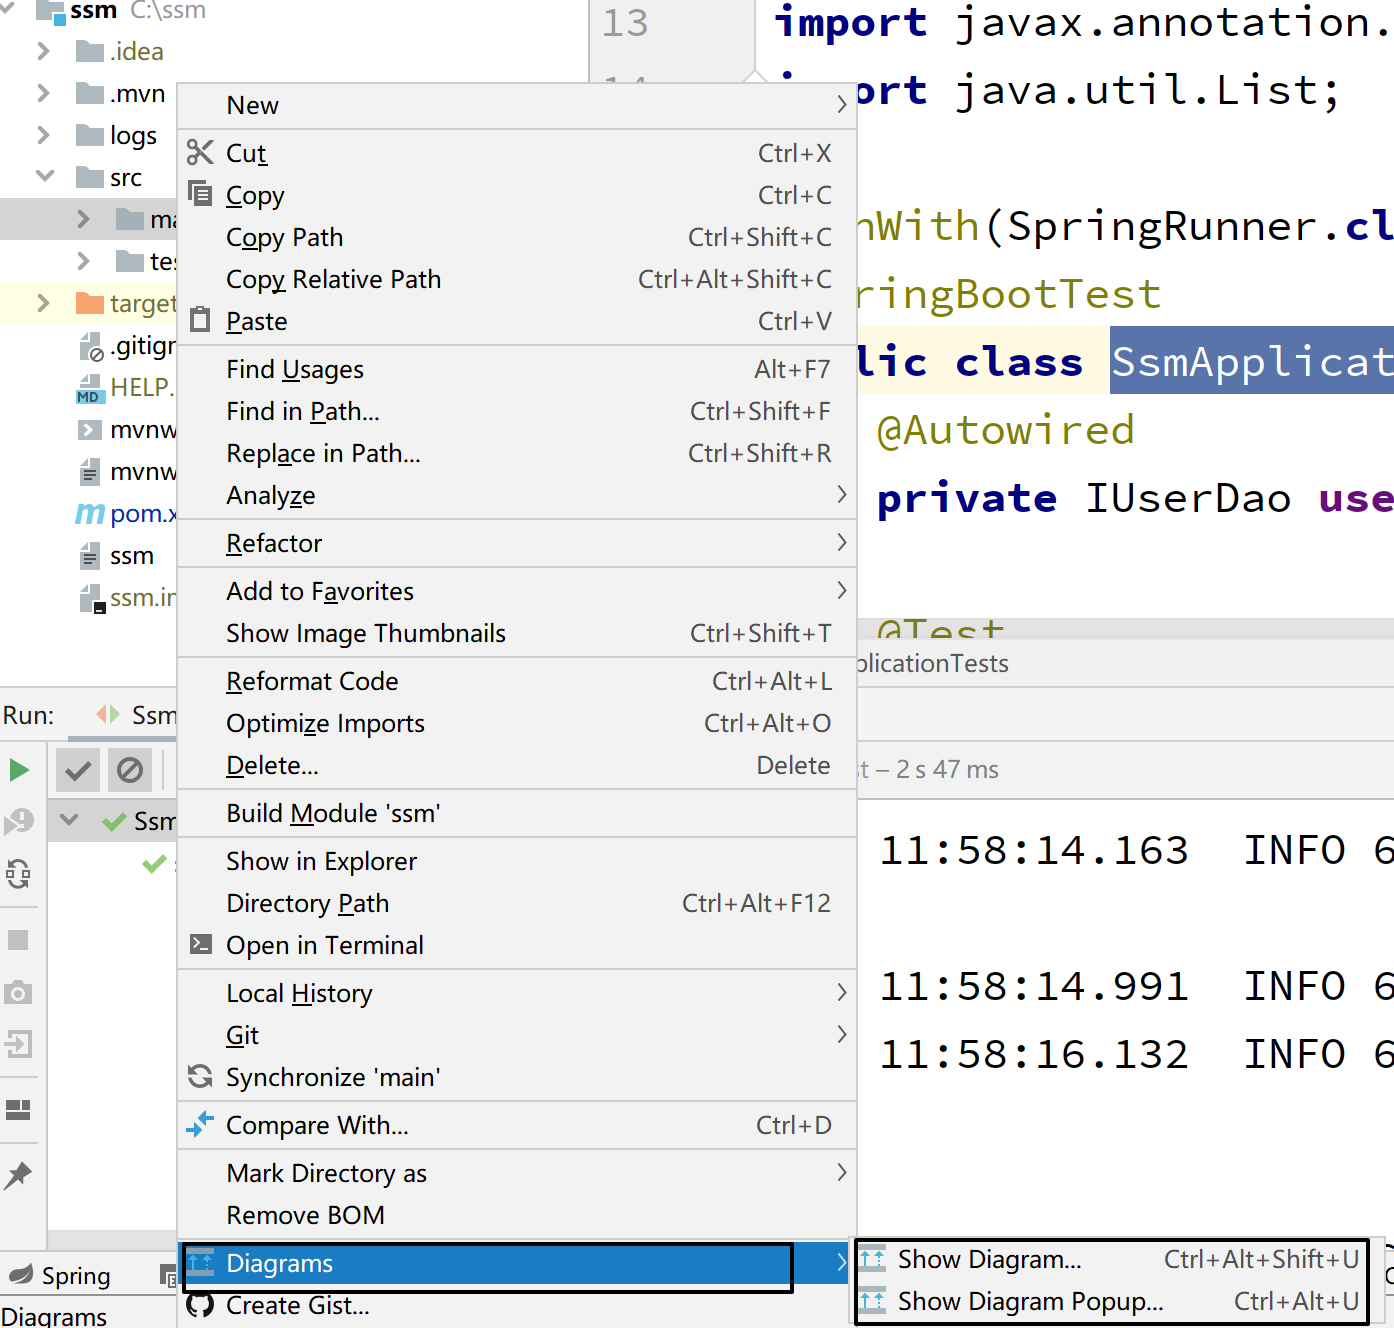The image size is (1394, 1328).
Task: Click the restore layout icon
Action: pos(18,1110)
